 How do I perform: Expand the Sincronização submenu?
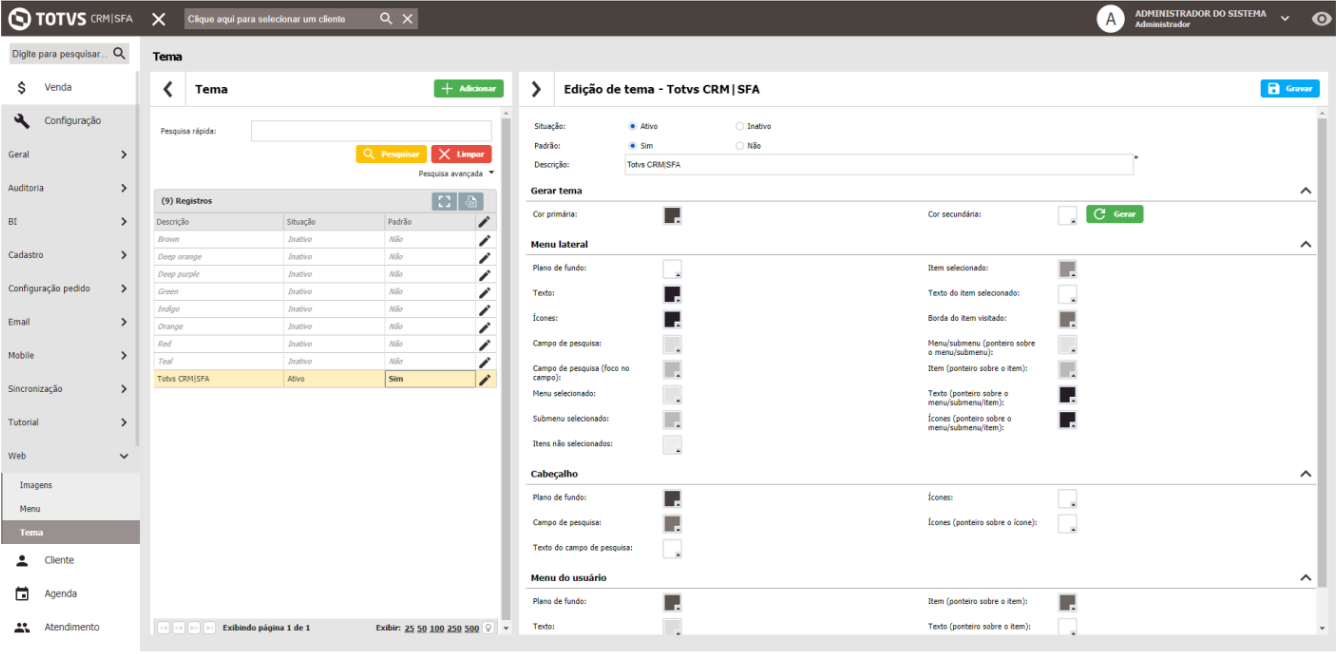[123, 389]
